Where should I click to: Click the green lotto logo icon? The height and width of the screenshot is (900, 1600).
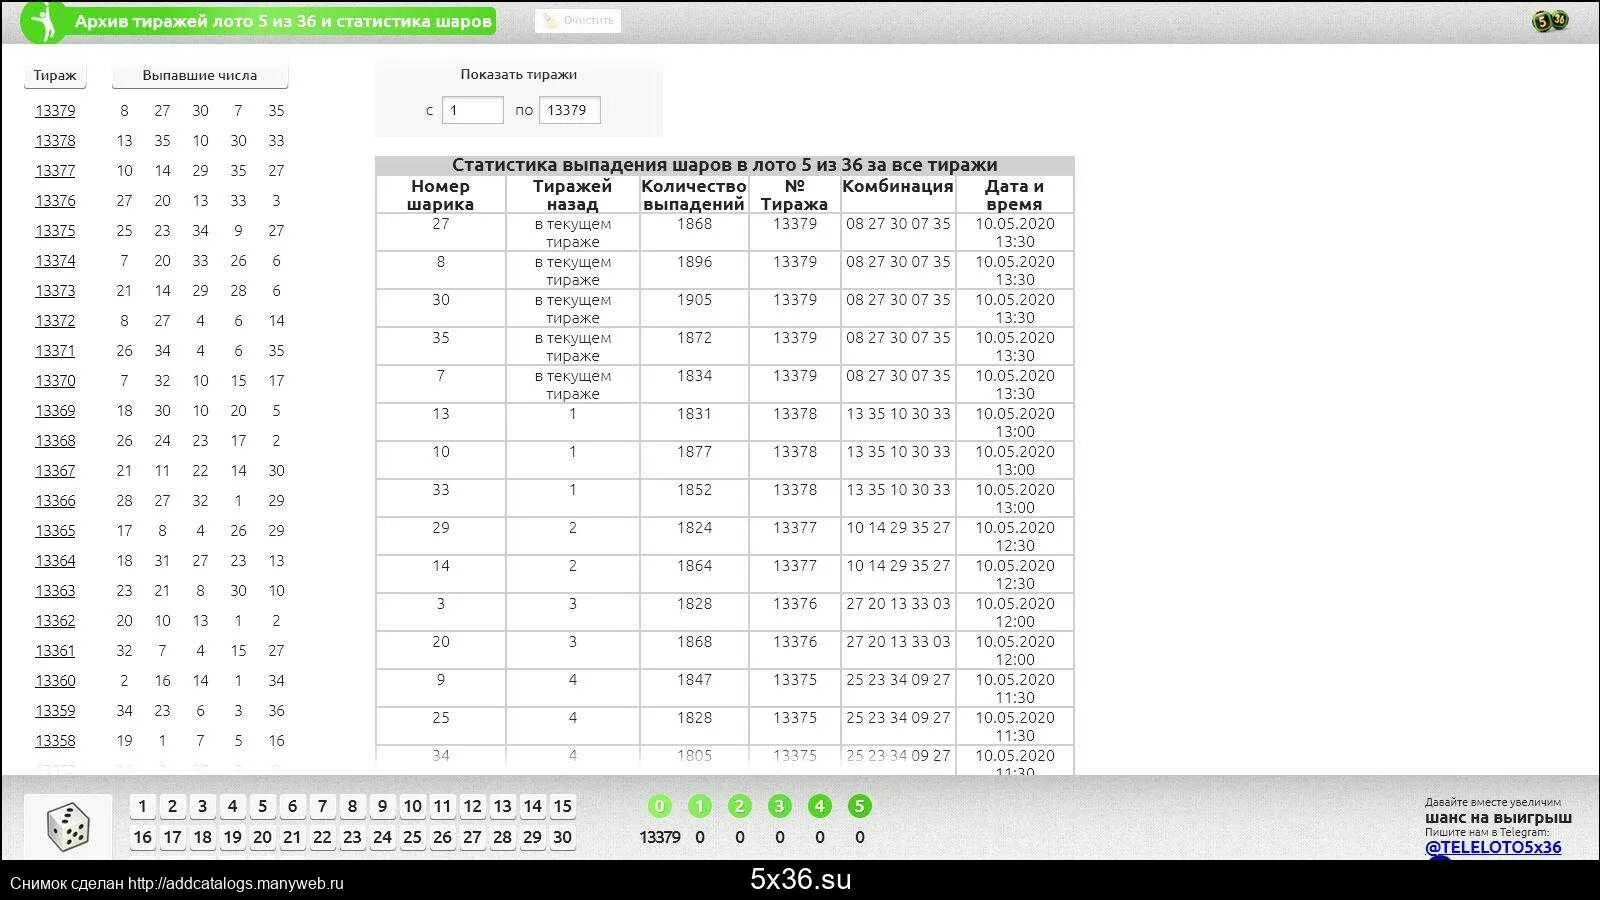click(43, 21)
